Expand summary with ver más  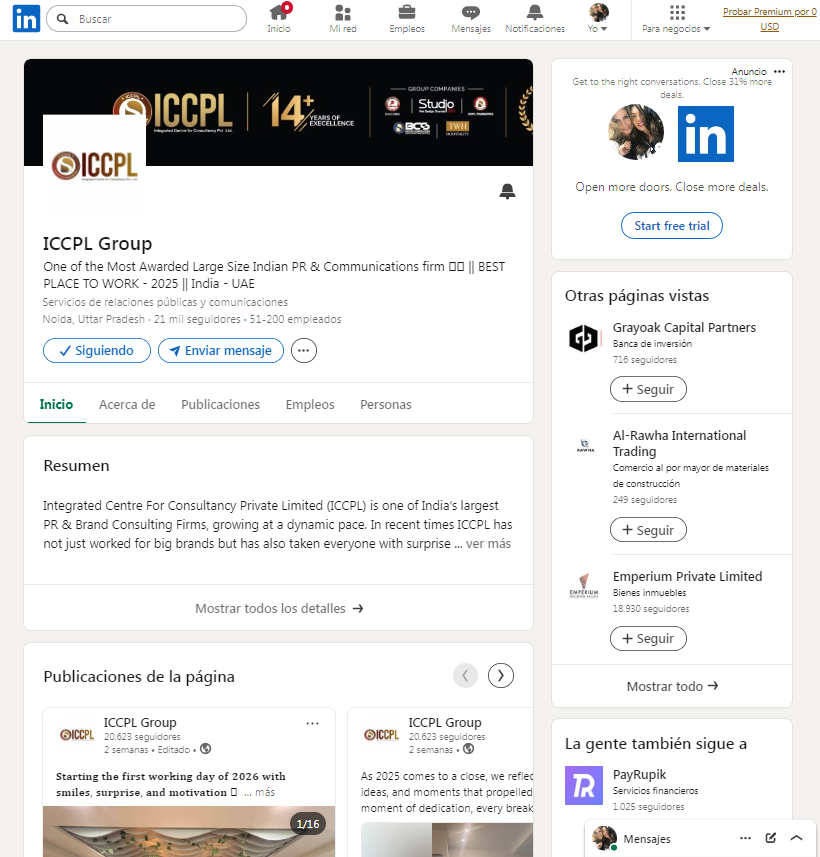point(488,544)
